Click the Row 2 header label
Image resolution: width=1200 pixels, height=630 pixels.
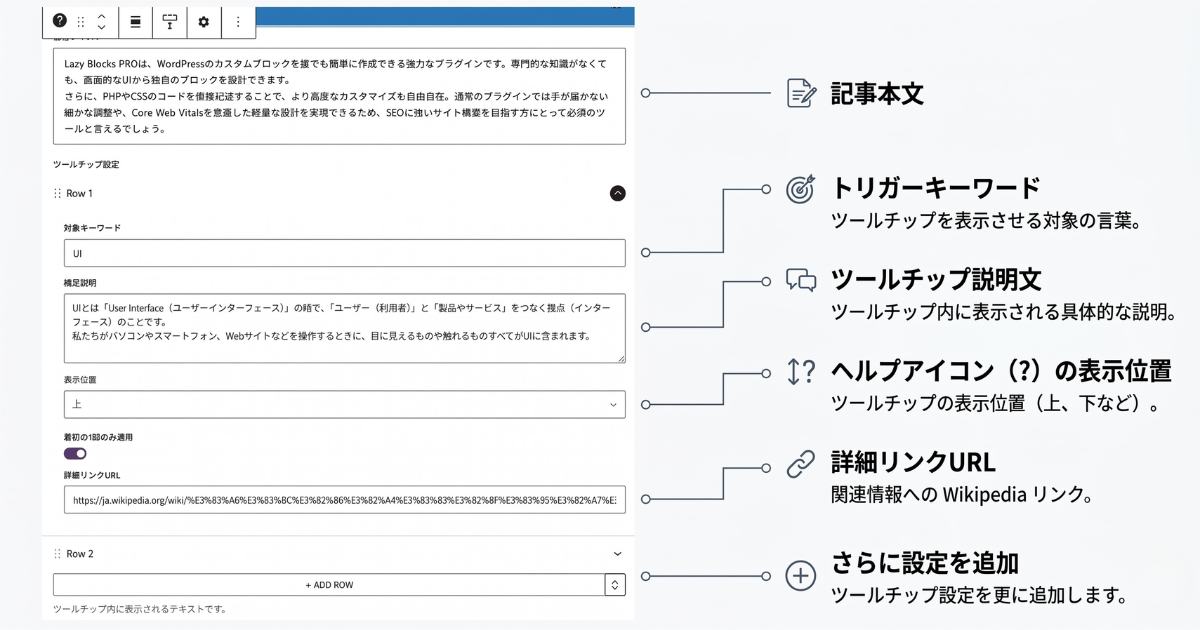click(80, 553)
